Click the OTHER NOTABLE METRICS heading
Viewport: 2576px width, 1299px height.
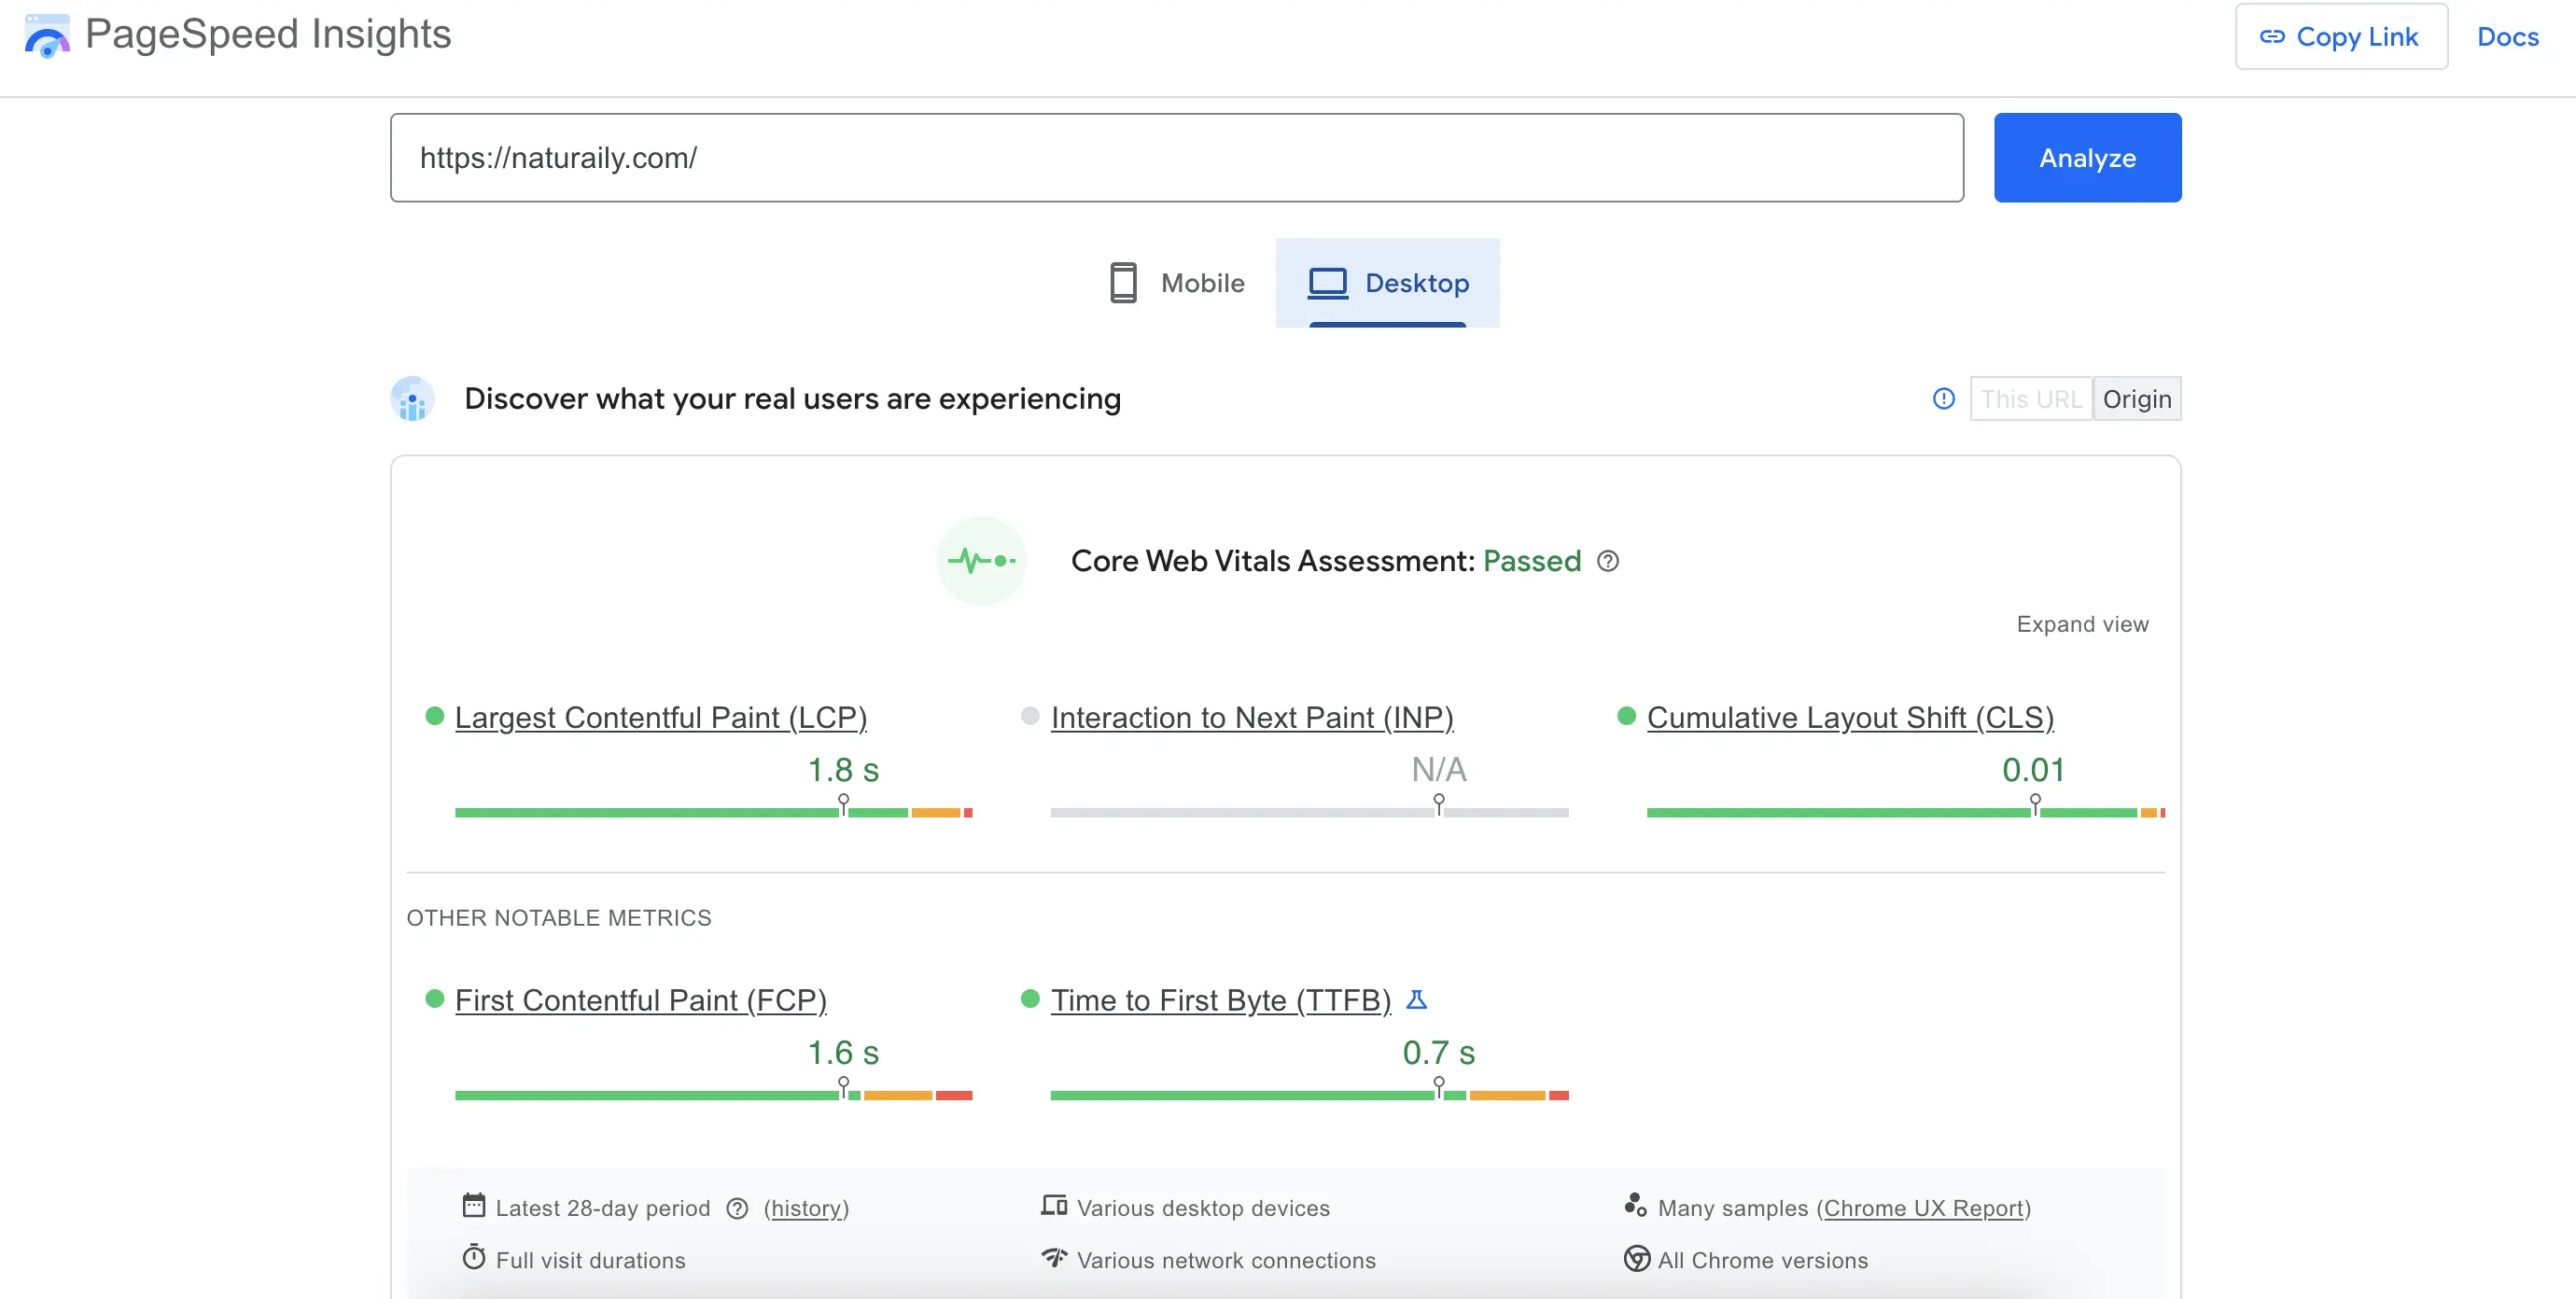(559, 918)
